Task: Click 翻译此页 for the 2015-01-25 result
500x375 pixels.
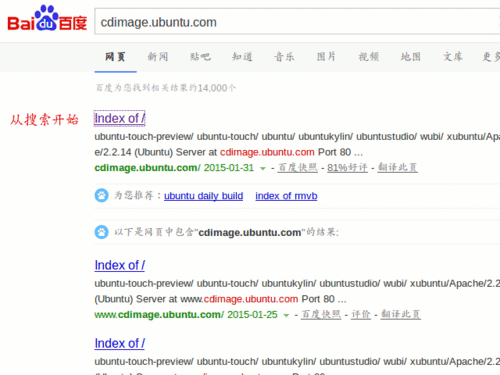Action: tap(401, 314)
